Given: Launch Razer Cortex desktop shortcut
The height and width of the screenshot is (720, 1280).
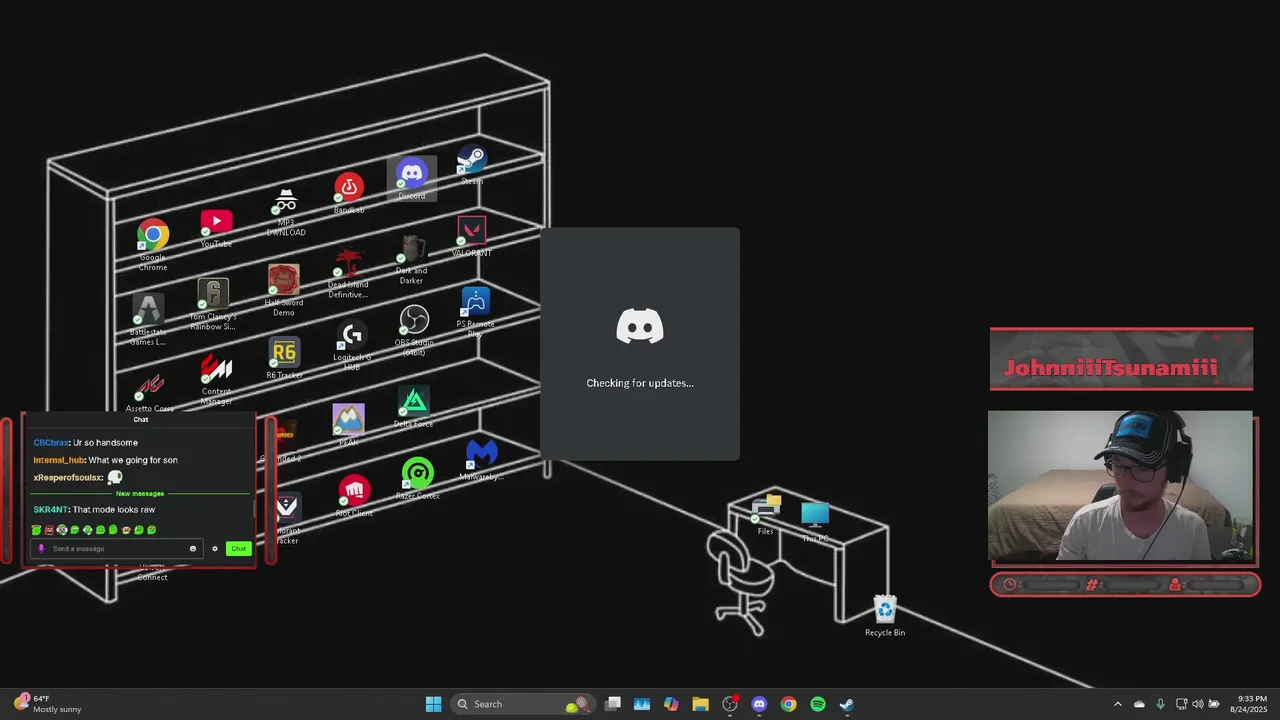Looking at the screenshot, I should pyautogui.click(x=418, y=478).
